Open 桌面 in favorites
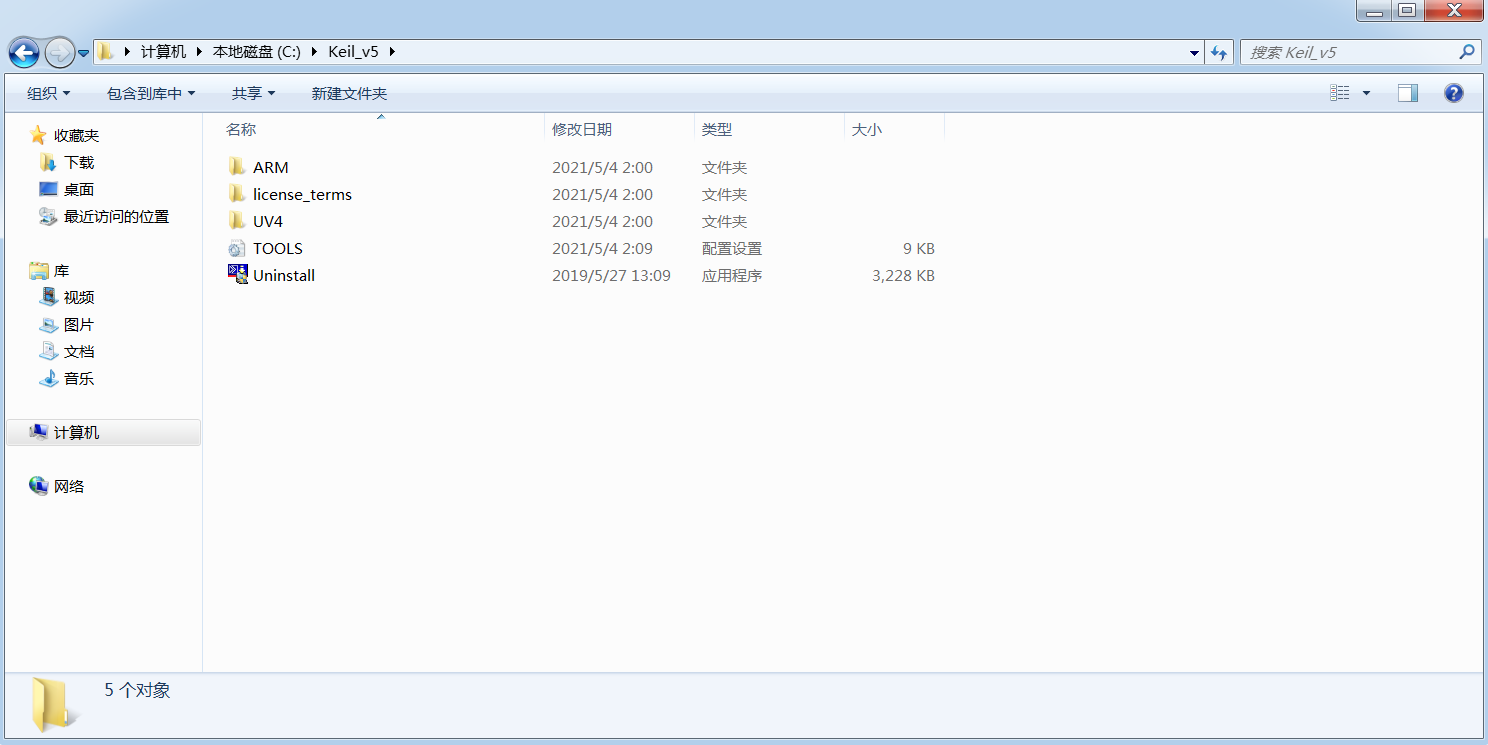 pos(79,190)
